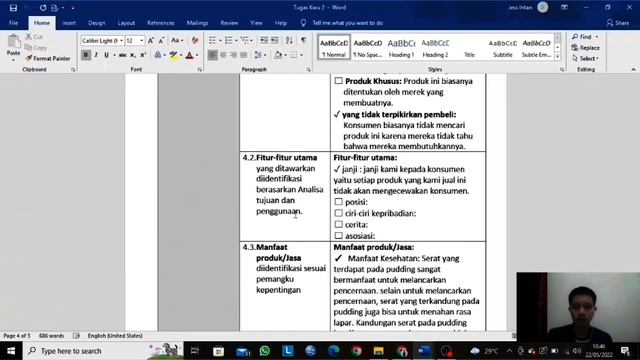Collapse the ribbon with the chevron
640x360 pixels.
coord(633,69)
